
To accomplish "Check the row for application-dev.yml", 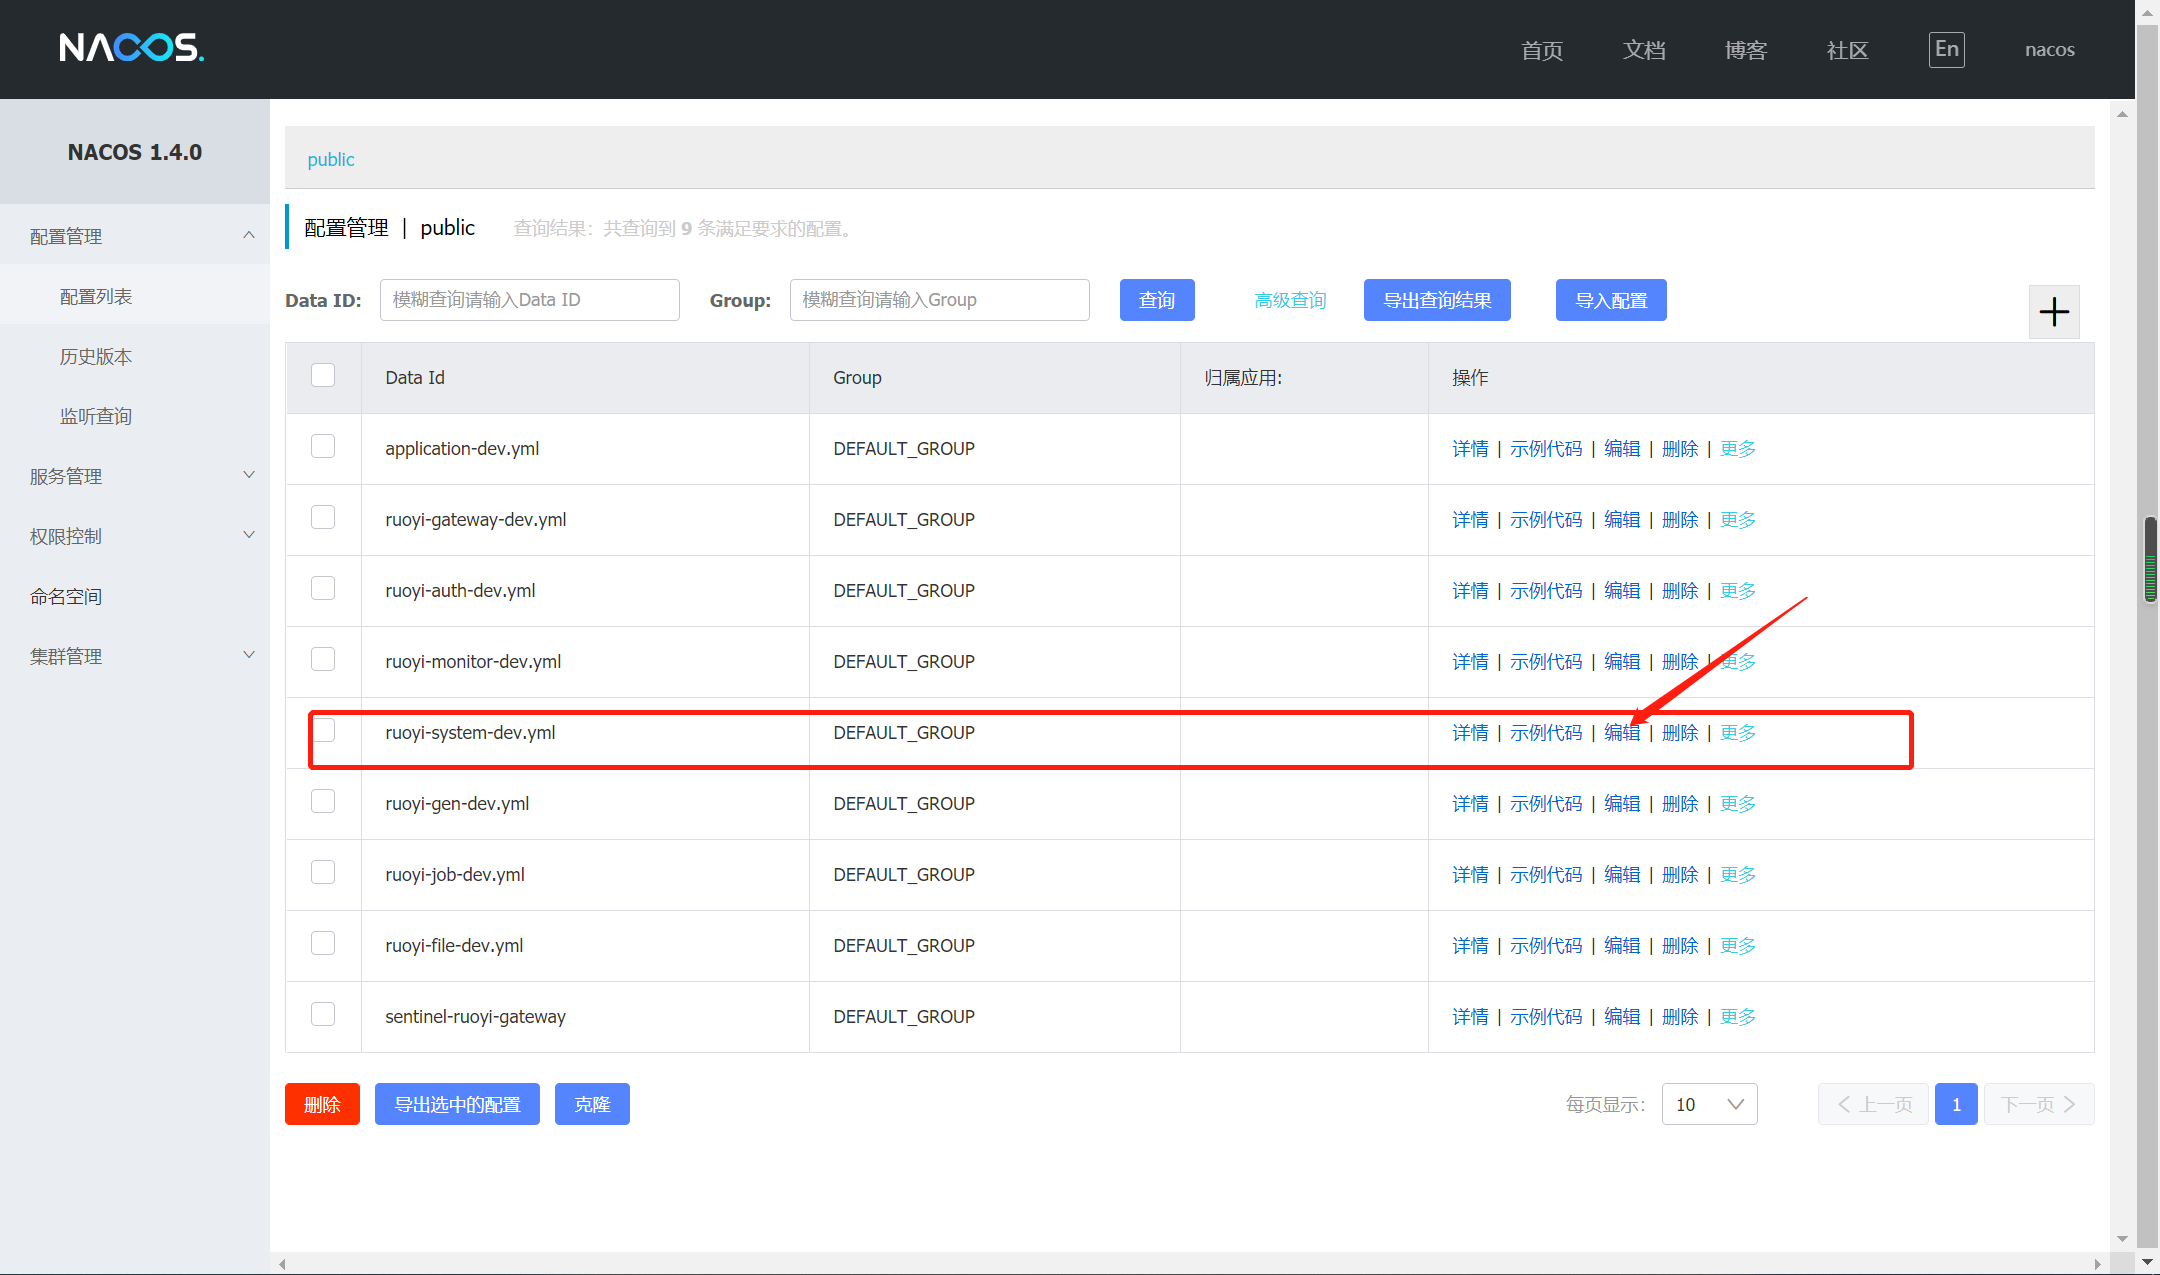I will pyautogui.click(x=322, y=446).
